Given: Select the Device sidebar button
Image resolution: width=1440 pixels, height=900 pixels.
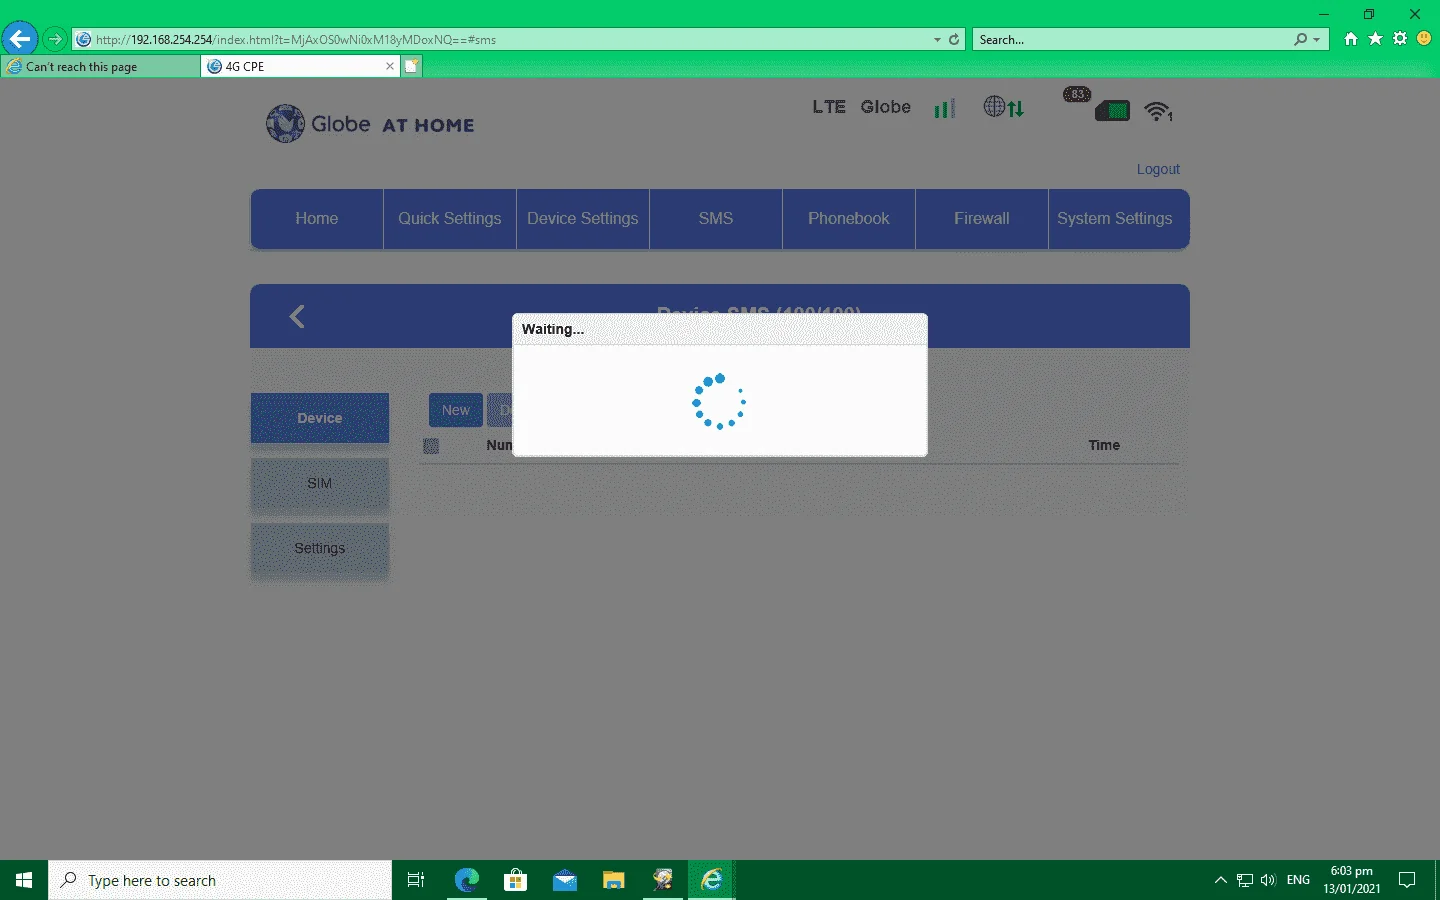Looking at the screenshot, I should (320, 418).
